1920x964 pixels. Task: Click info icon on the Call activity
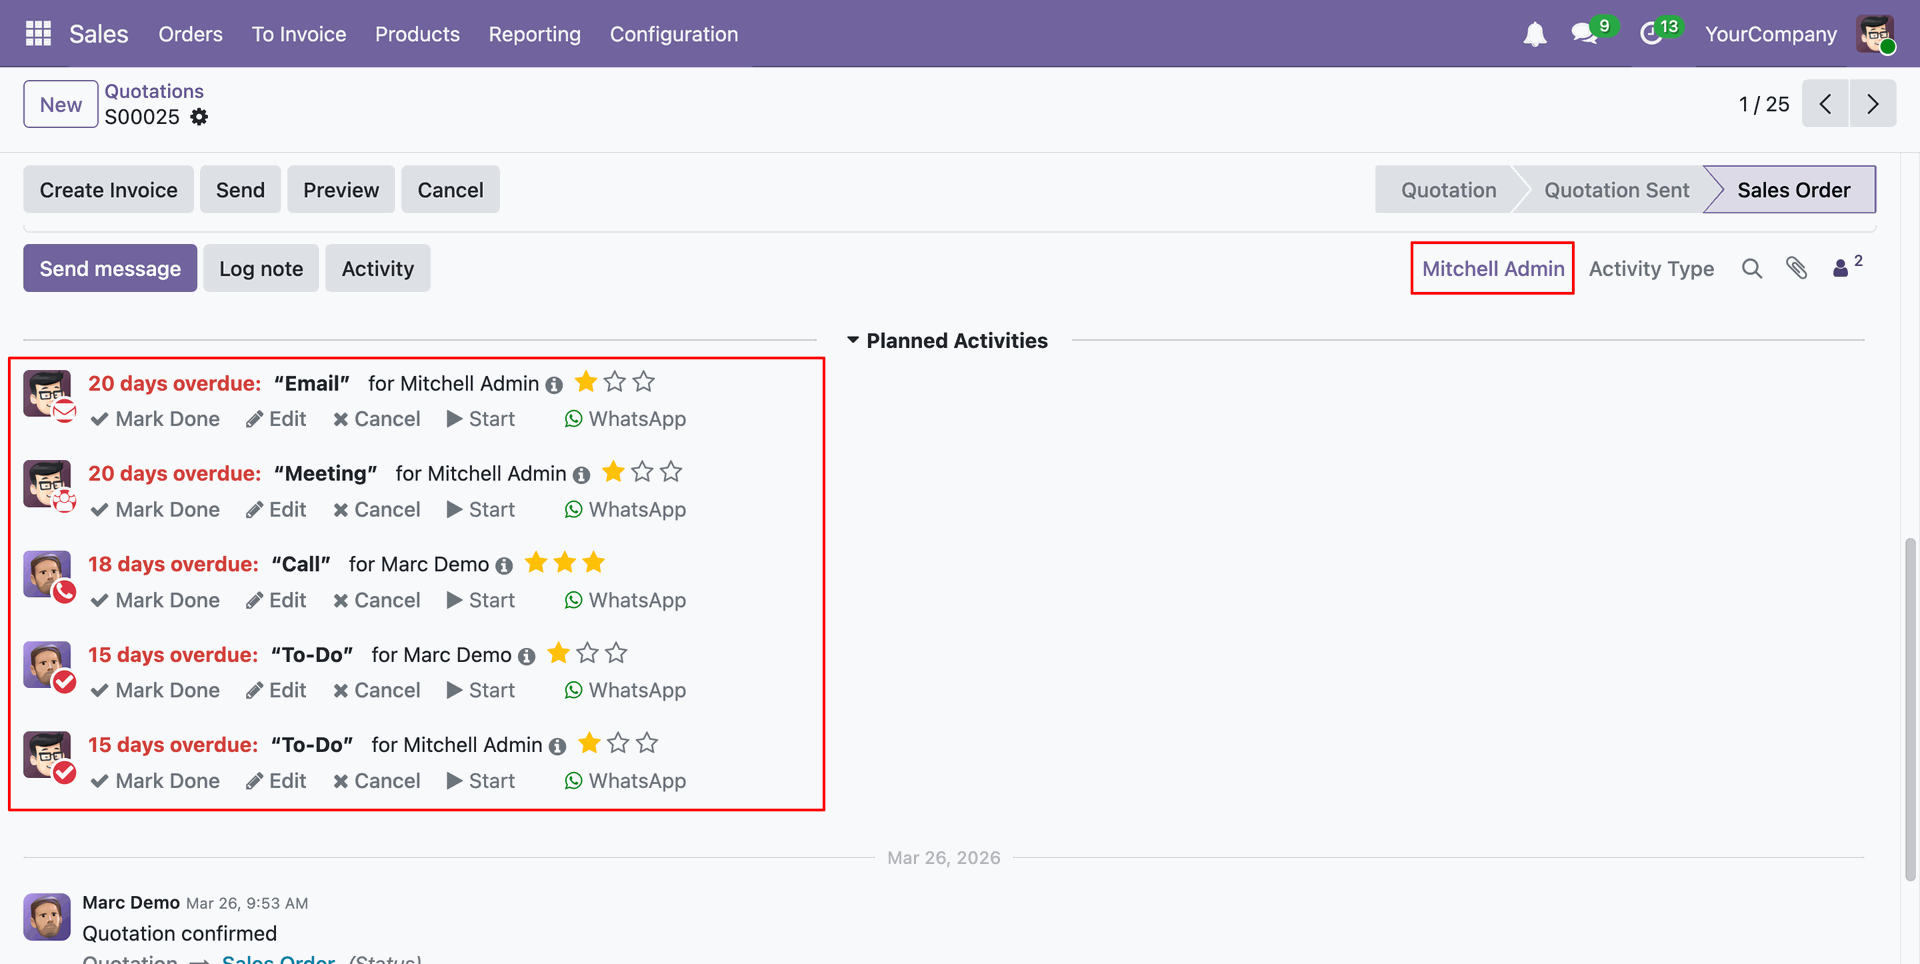[504, 566]
